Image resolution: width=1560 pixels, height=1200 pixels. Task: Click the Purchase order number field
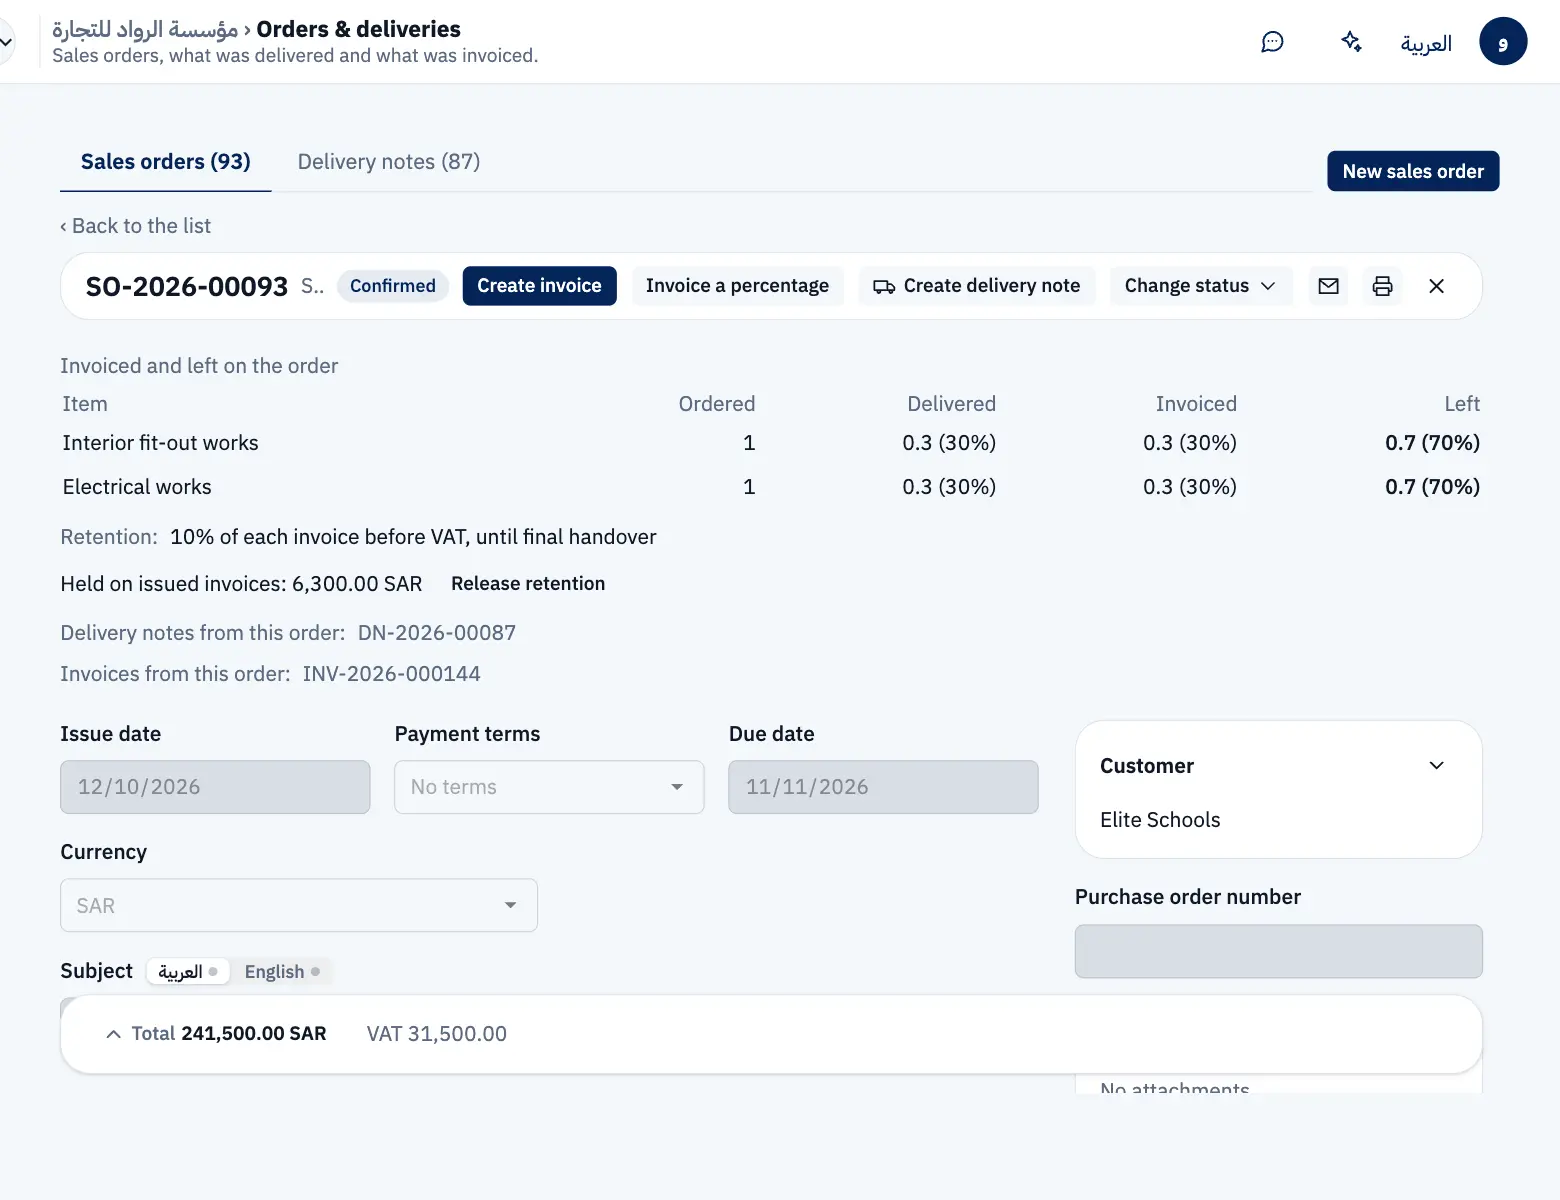coord(1278,951)
